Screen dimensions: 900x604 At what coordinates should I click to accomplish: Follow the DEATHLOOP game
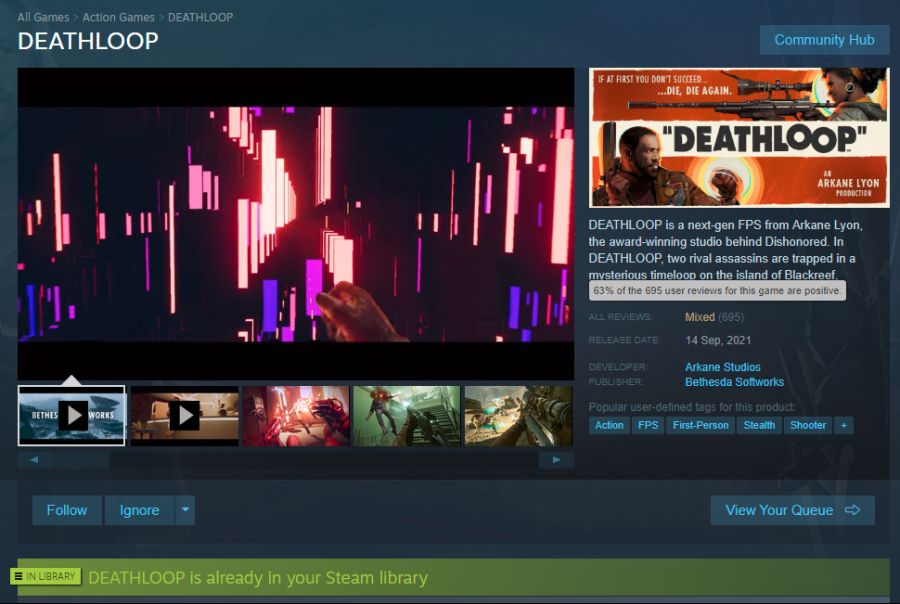[67, 510]
